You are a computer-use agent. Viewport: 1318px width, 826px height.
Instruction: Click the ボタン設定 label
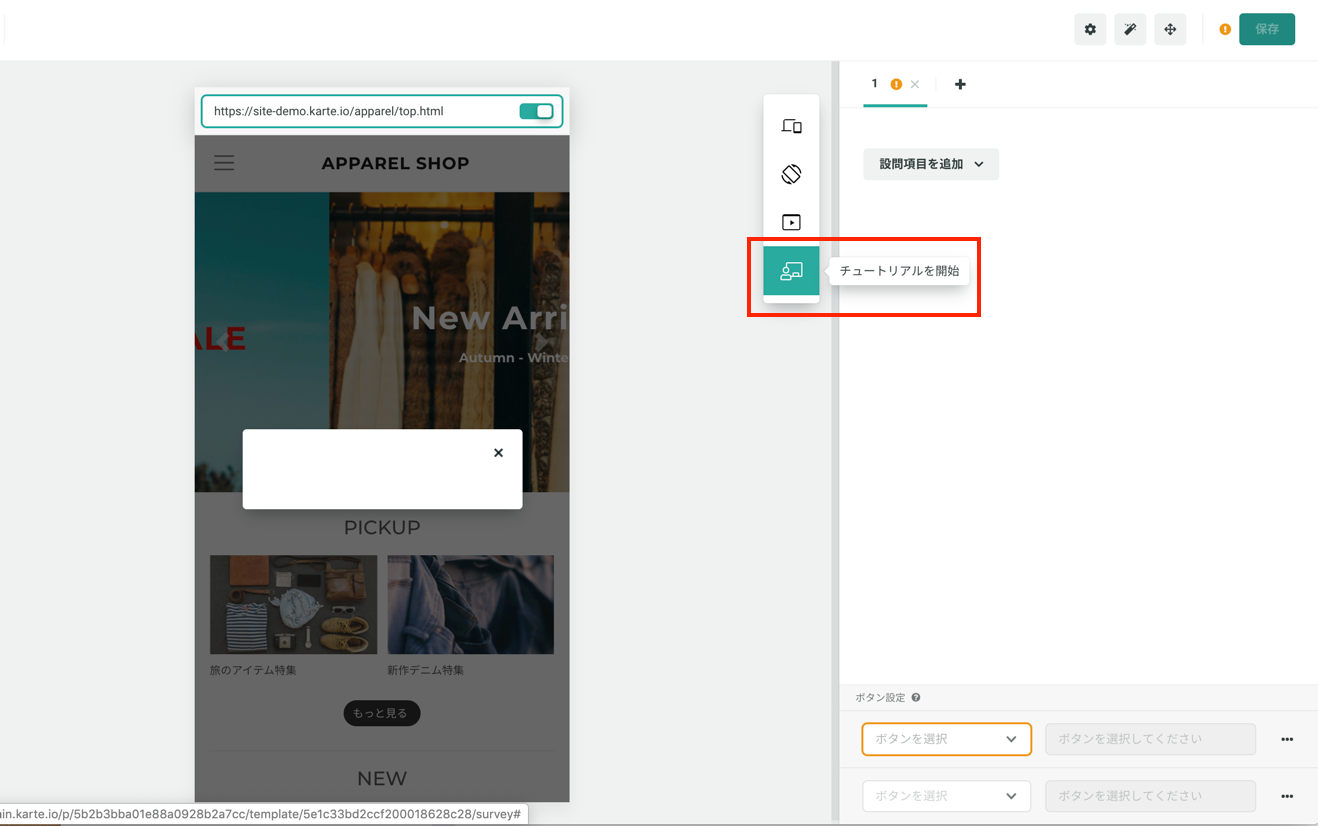tap(880, 698)
